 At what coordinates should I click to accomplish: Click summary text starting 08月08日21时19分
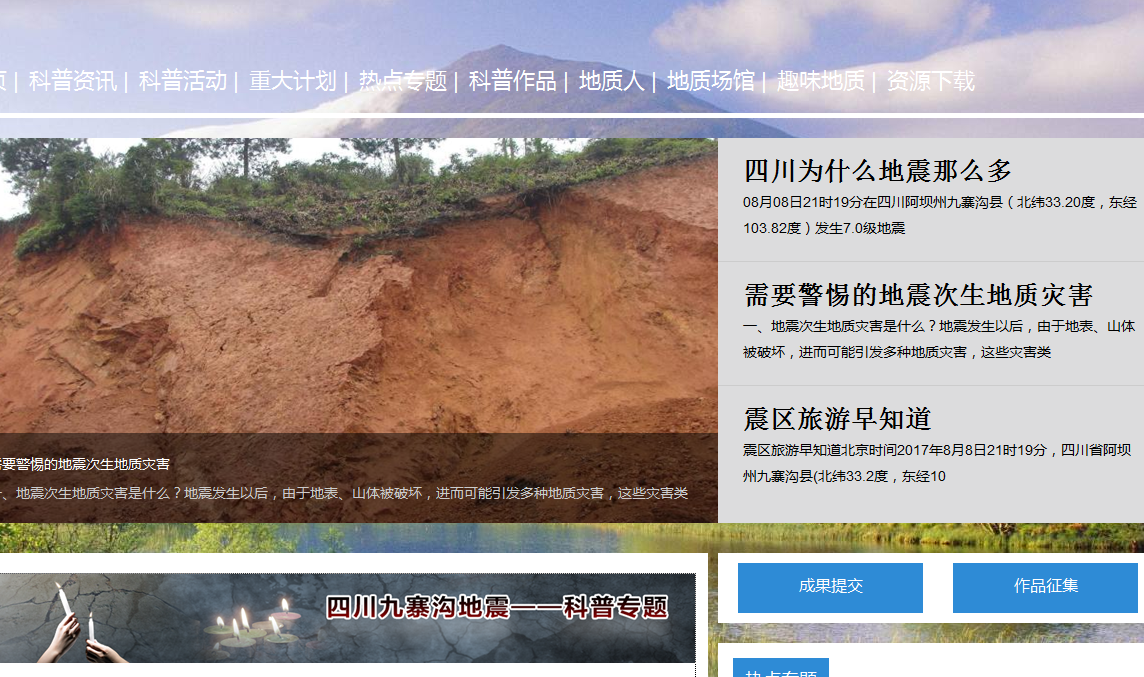(x=939, y=214)
